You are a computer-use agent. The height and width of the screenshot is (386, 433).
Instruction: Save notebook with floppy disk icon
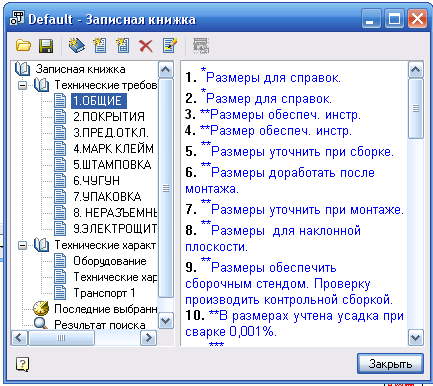[x=46, y=46]
